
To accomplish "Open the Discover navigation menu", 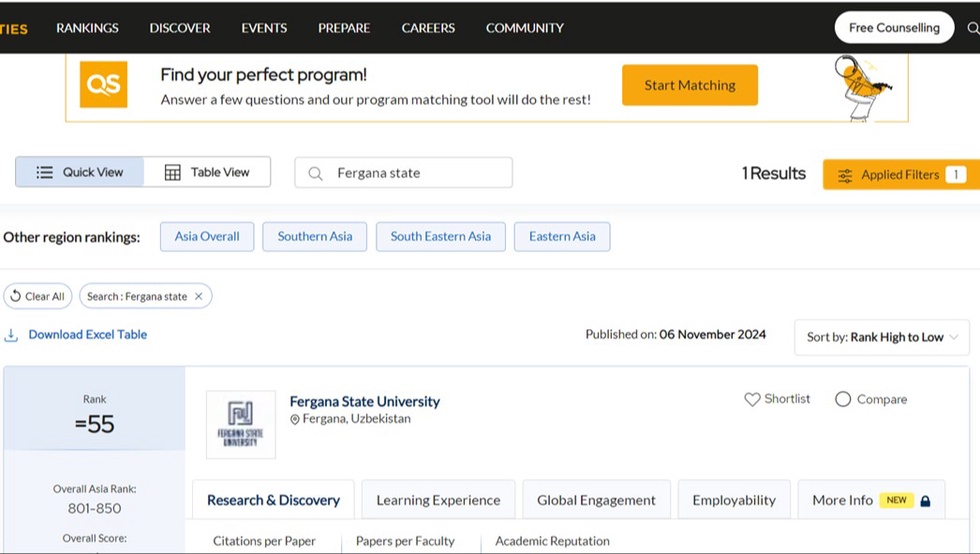I will click(x=180, y=28).
